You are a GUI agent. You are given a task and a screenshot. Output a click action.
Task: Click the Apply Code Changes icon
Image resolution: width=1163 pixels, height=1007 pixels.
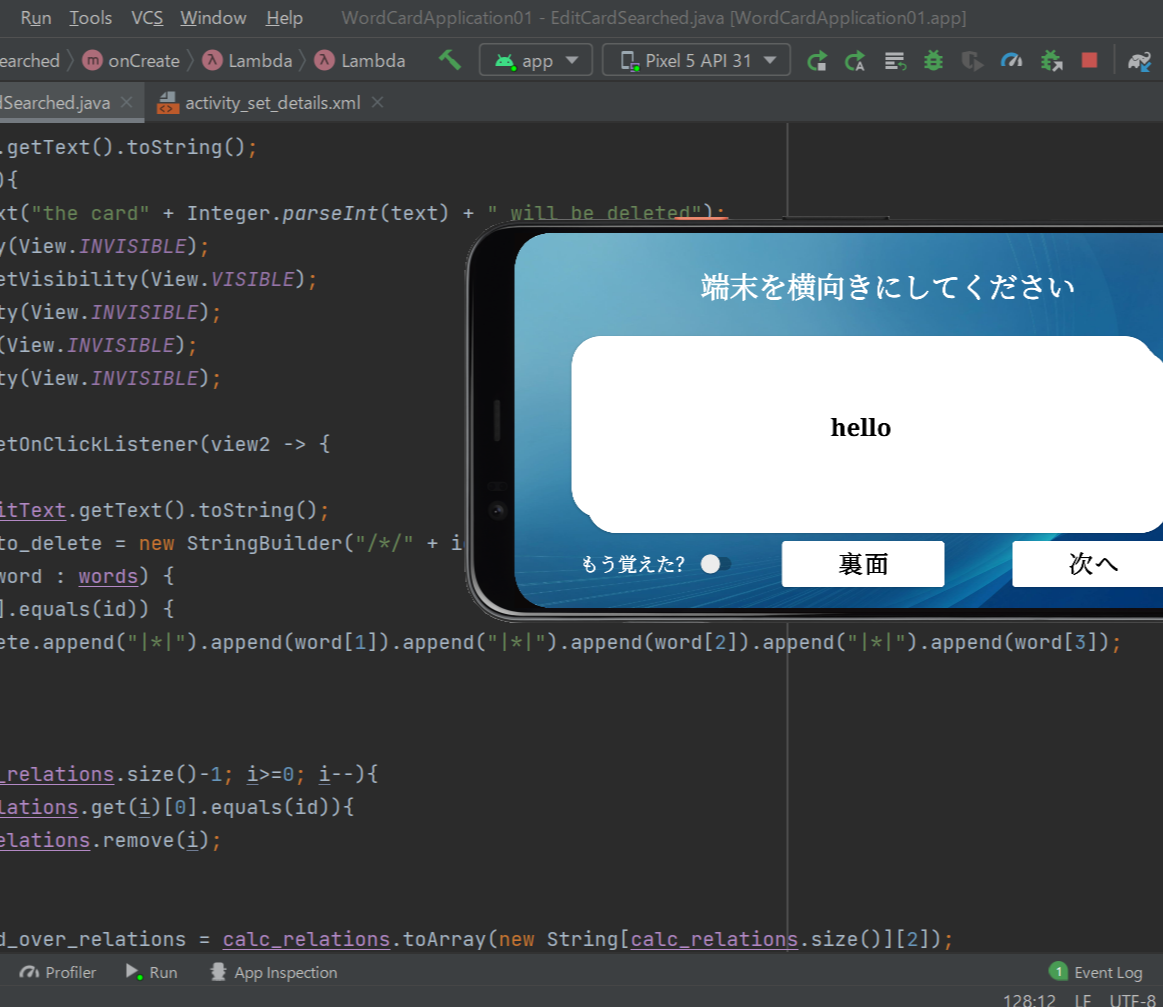coord(895,61)
